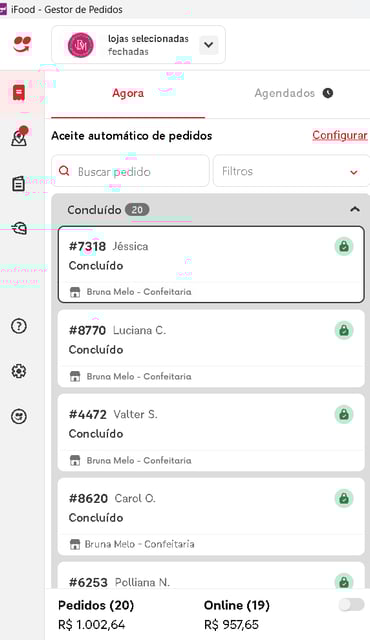Click the delivery helmet icon
The image size is (370, 640).
pos(19,228)
